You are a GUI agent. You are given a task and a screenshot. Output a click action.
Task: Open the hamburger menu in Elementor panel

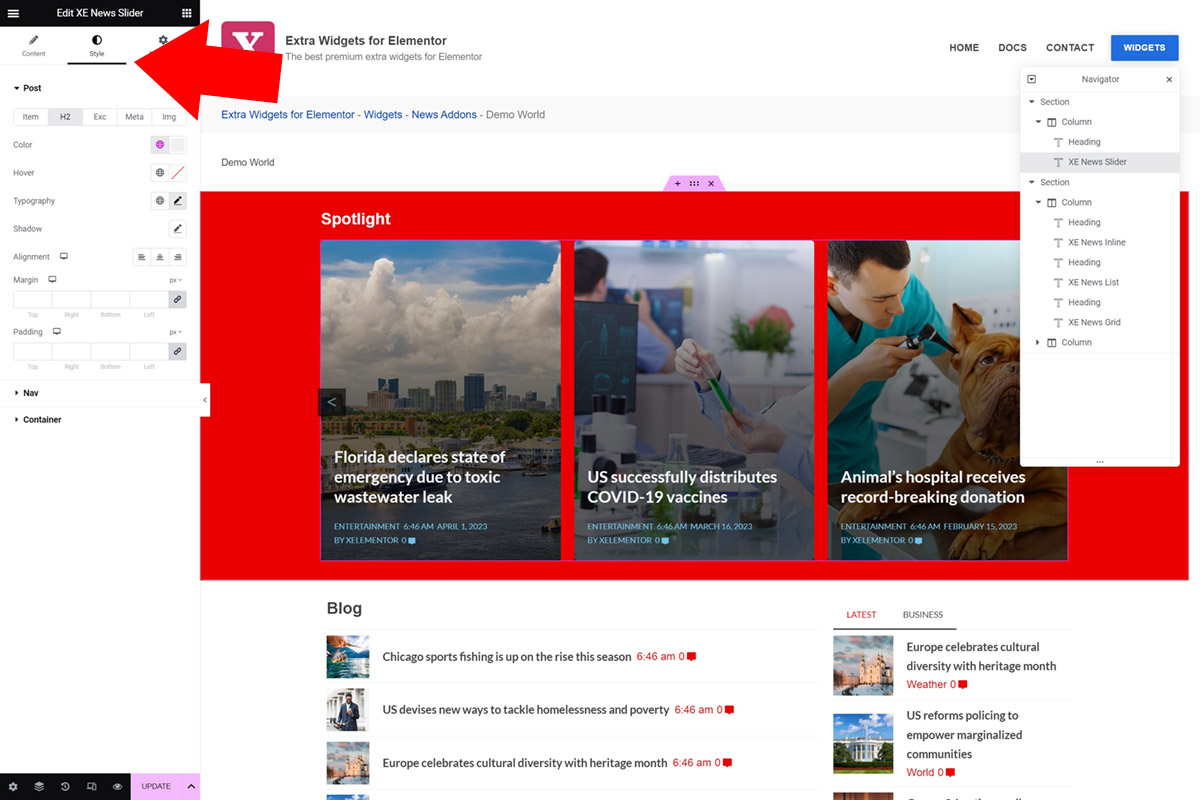coord(13,13)
